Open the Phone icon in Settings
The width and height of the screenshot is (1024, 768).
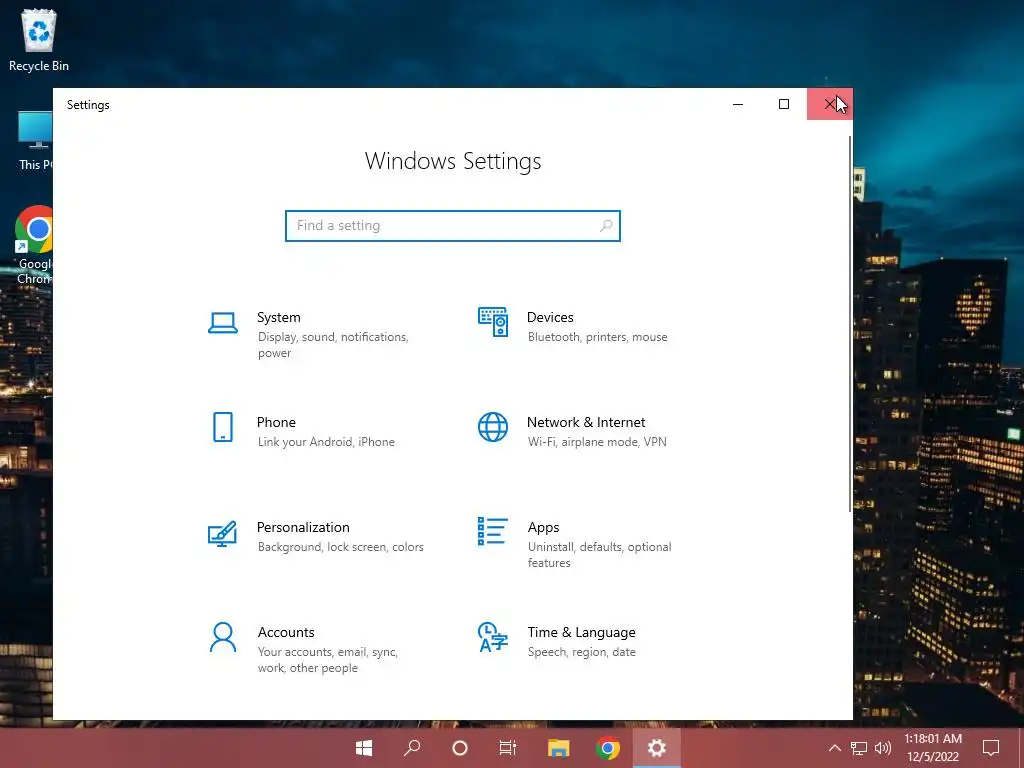click(223, 427)
